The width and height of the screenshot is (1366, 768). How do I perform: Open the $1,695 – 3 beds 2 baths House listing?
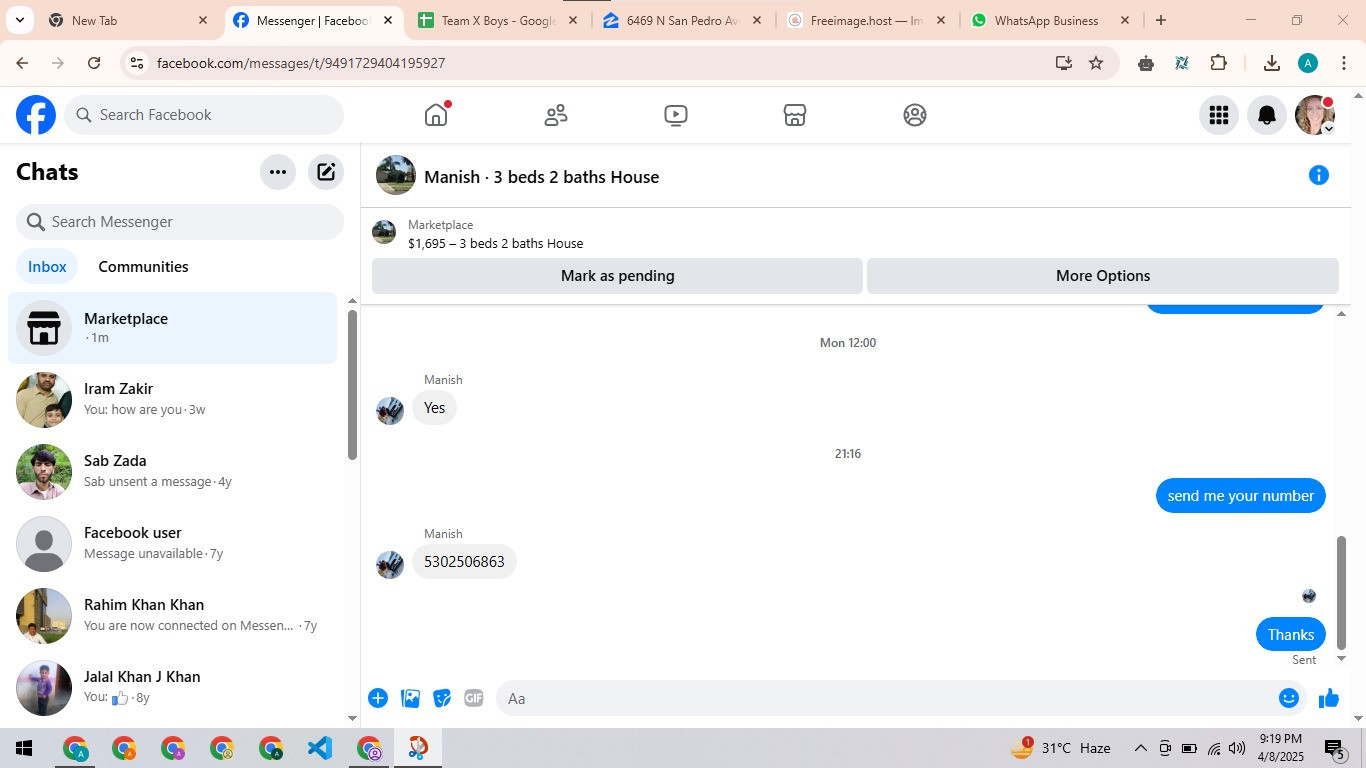(495, 243)
